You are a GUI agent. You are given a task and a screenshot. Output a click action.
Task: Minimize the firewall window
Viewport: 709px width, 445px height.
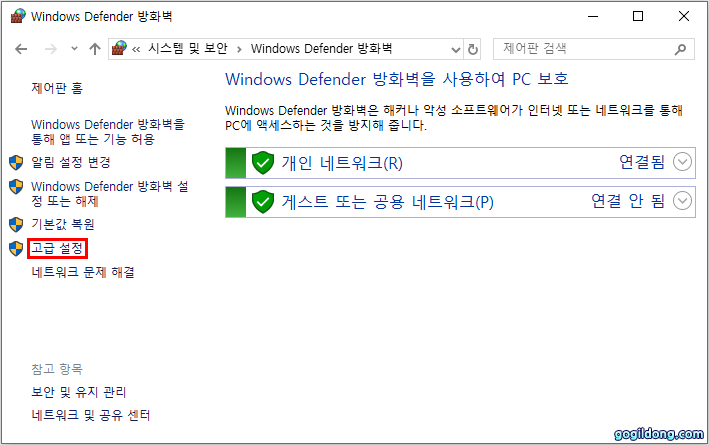point(593,16)
